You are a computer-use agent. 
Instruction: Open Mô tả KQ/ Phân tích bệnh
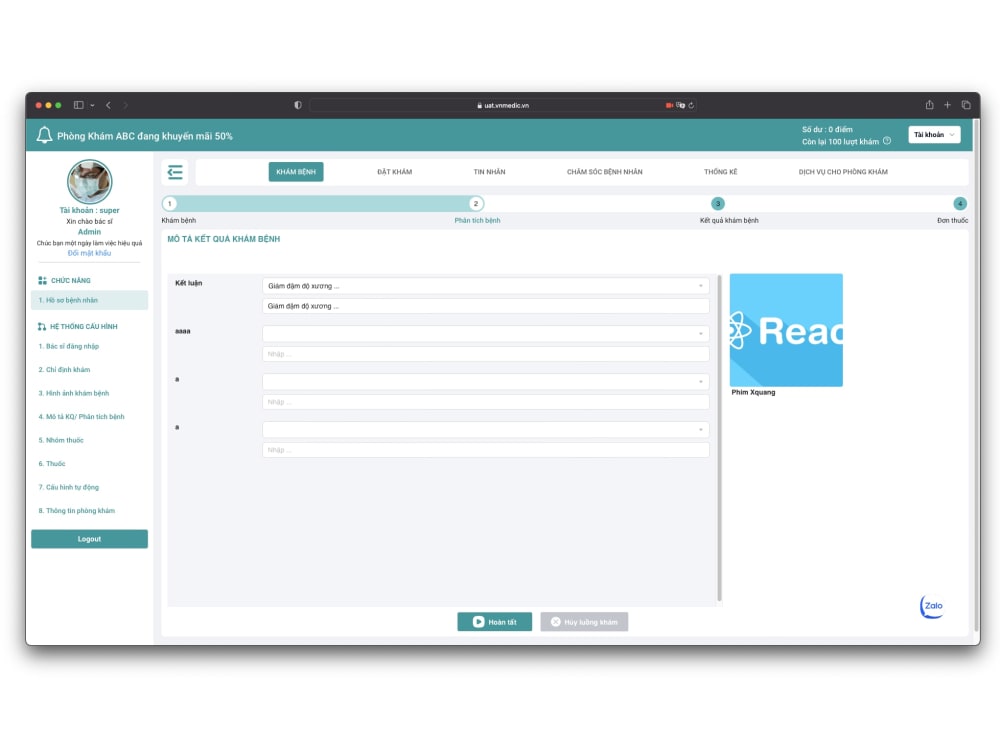(x=82, y=417)
